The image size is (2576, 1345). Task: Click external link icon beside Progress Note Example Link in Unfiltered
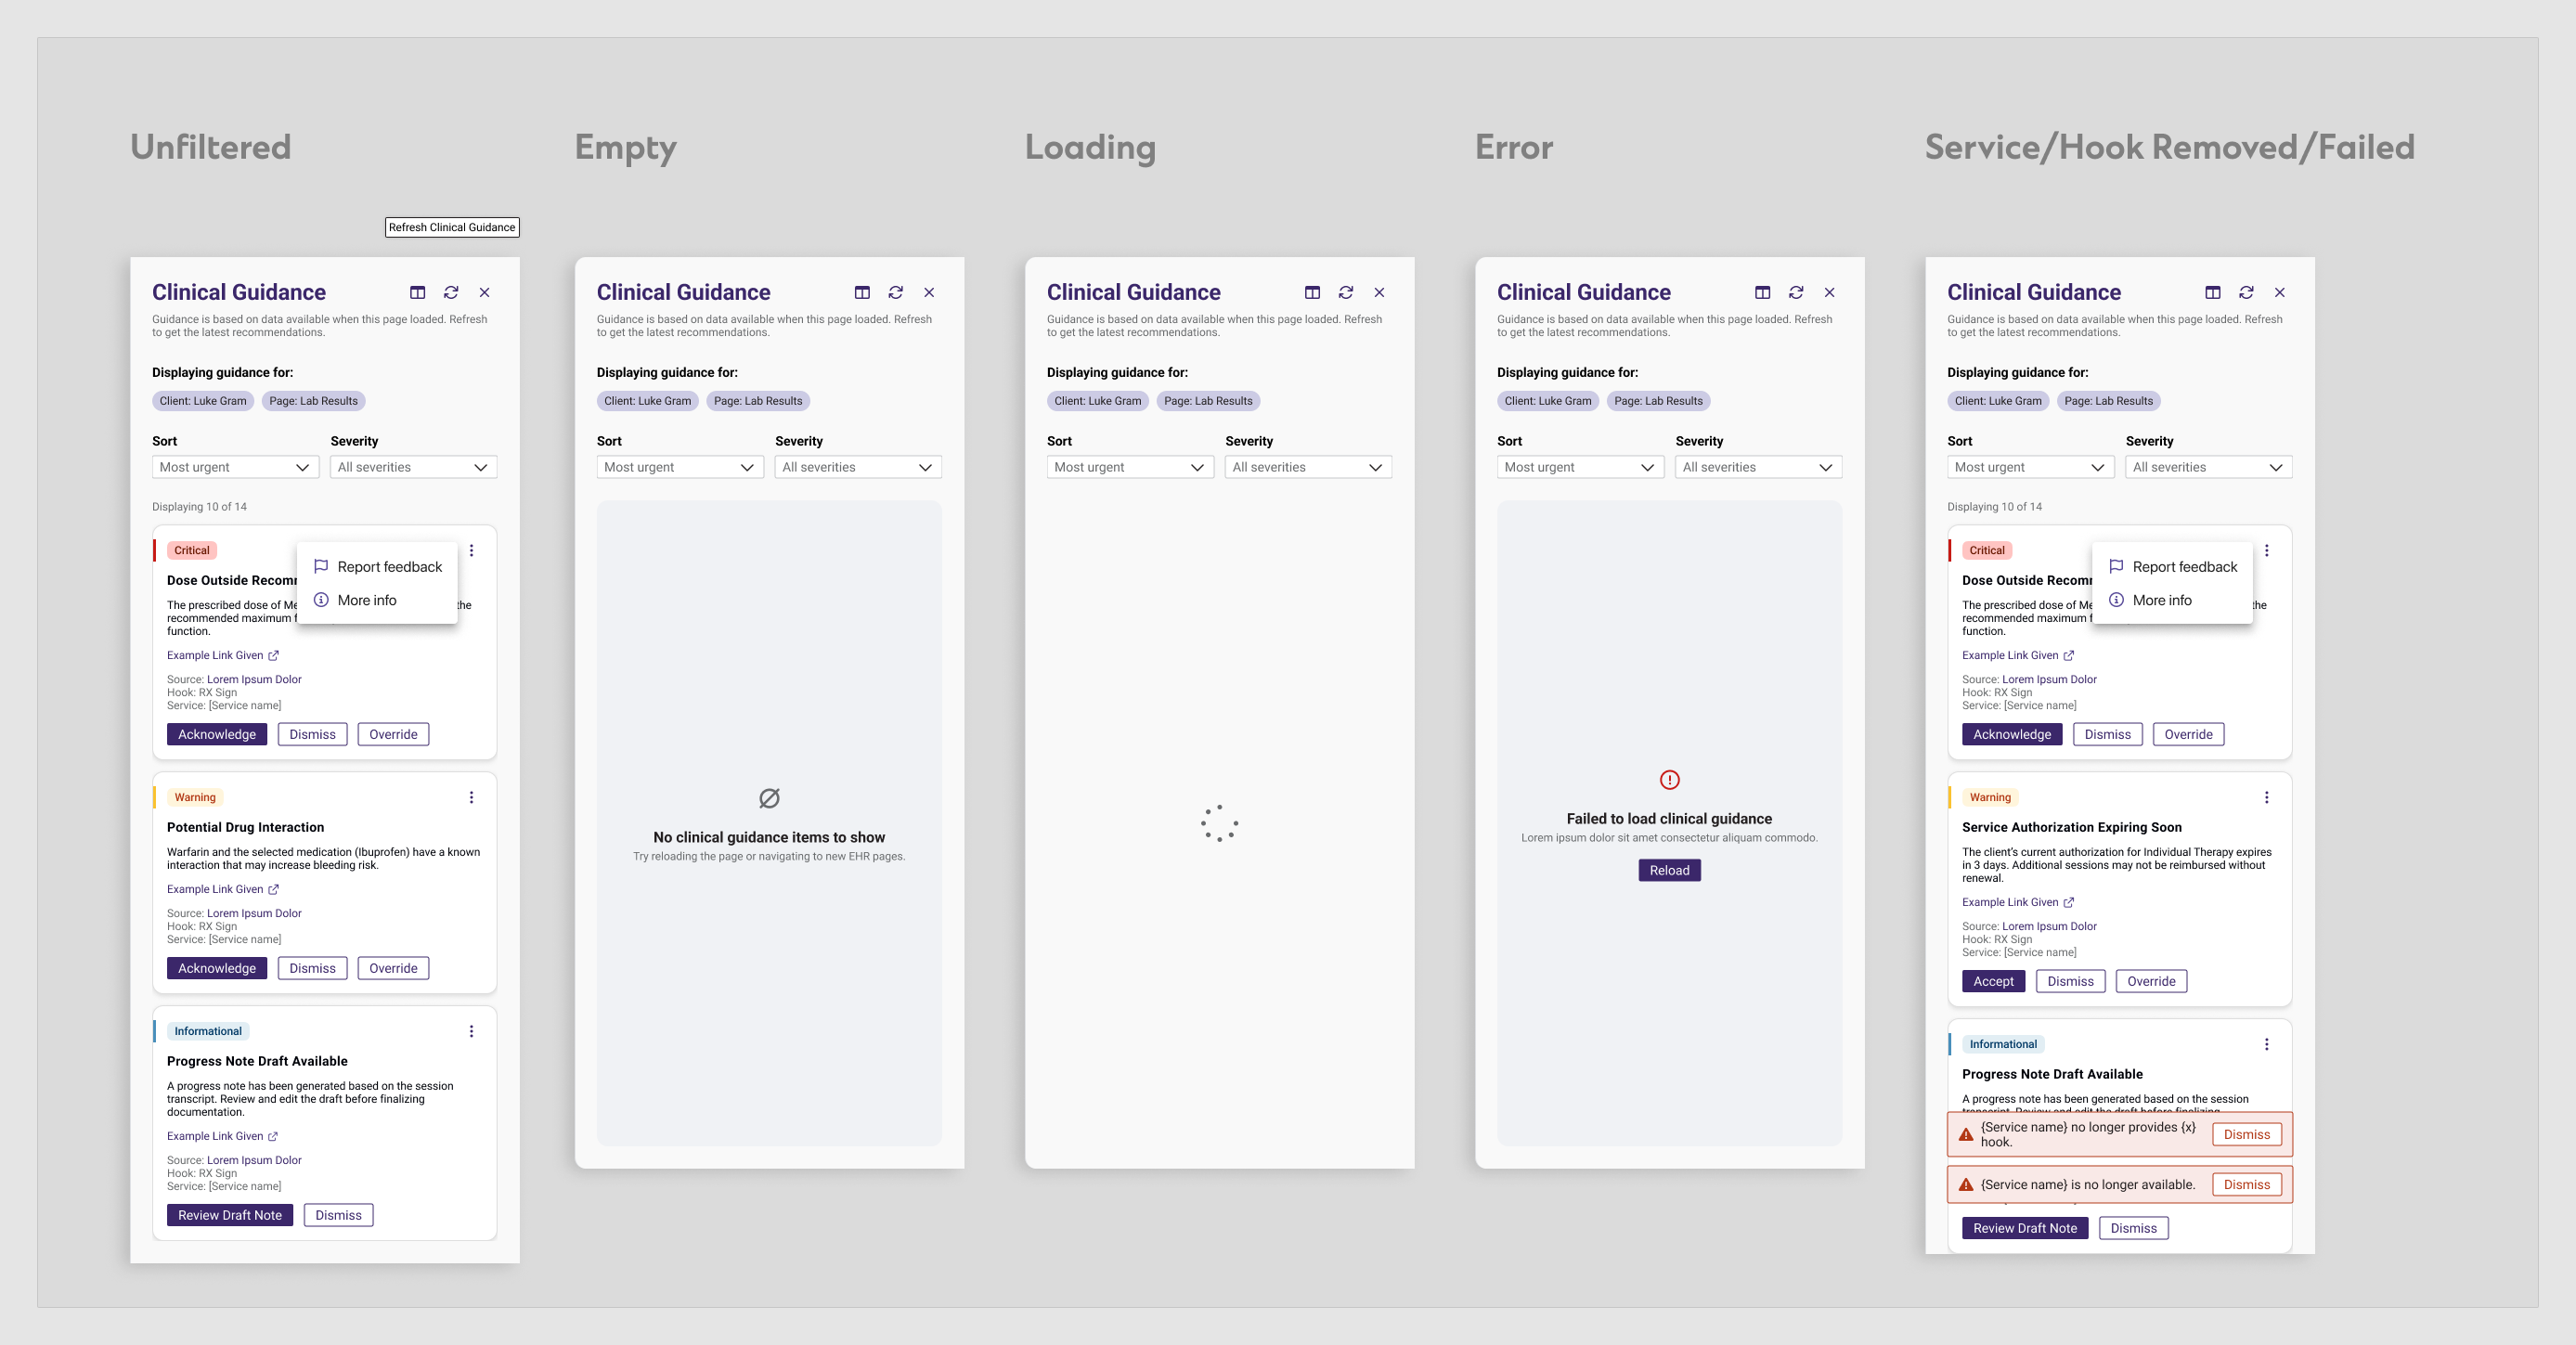tap(273, 1136)
